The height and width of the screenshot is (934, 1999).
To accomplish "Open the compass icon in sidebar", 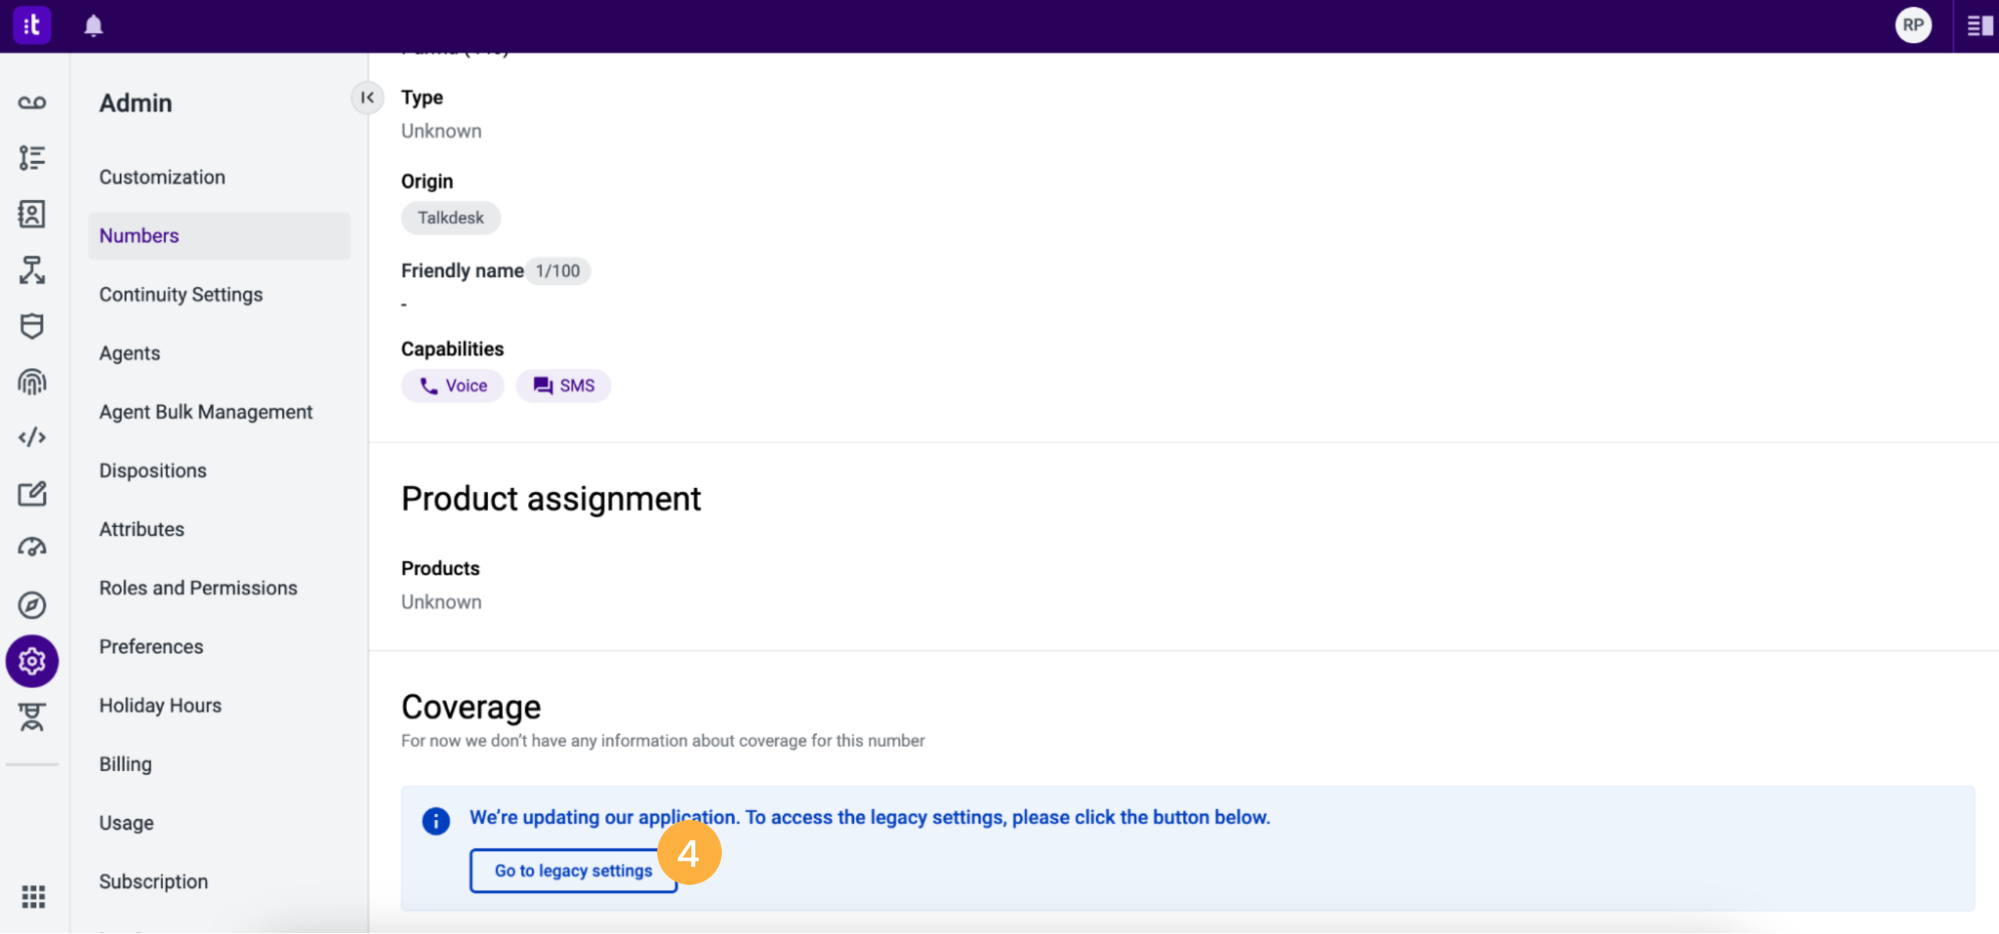I will coord(32,605).
